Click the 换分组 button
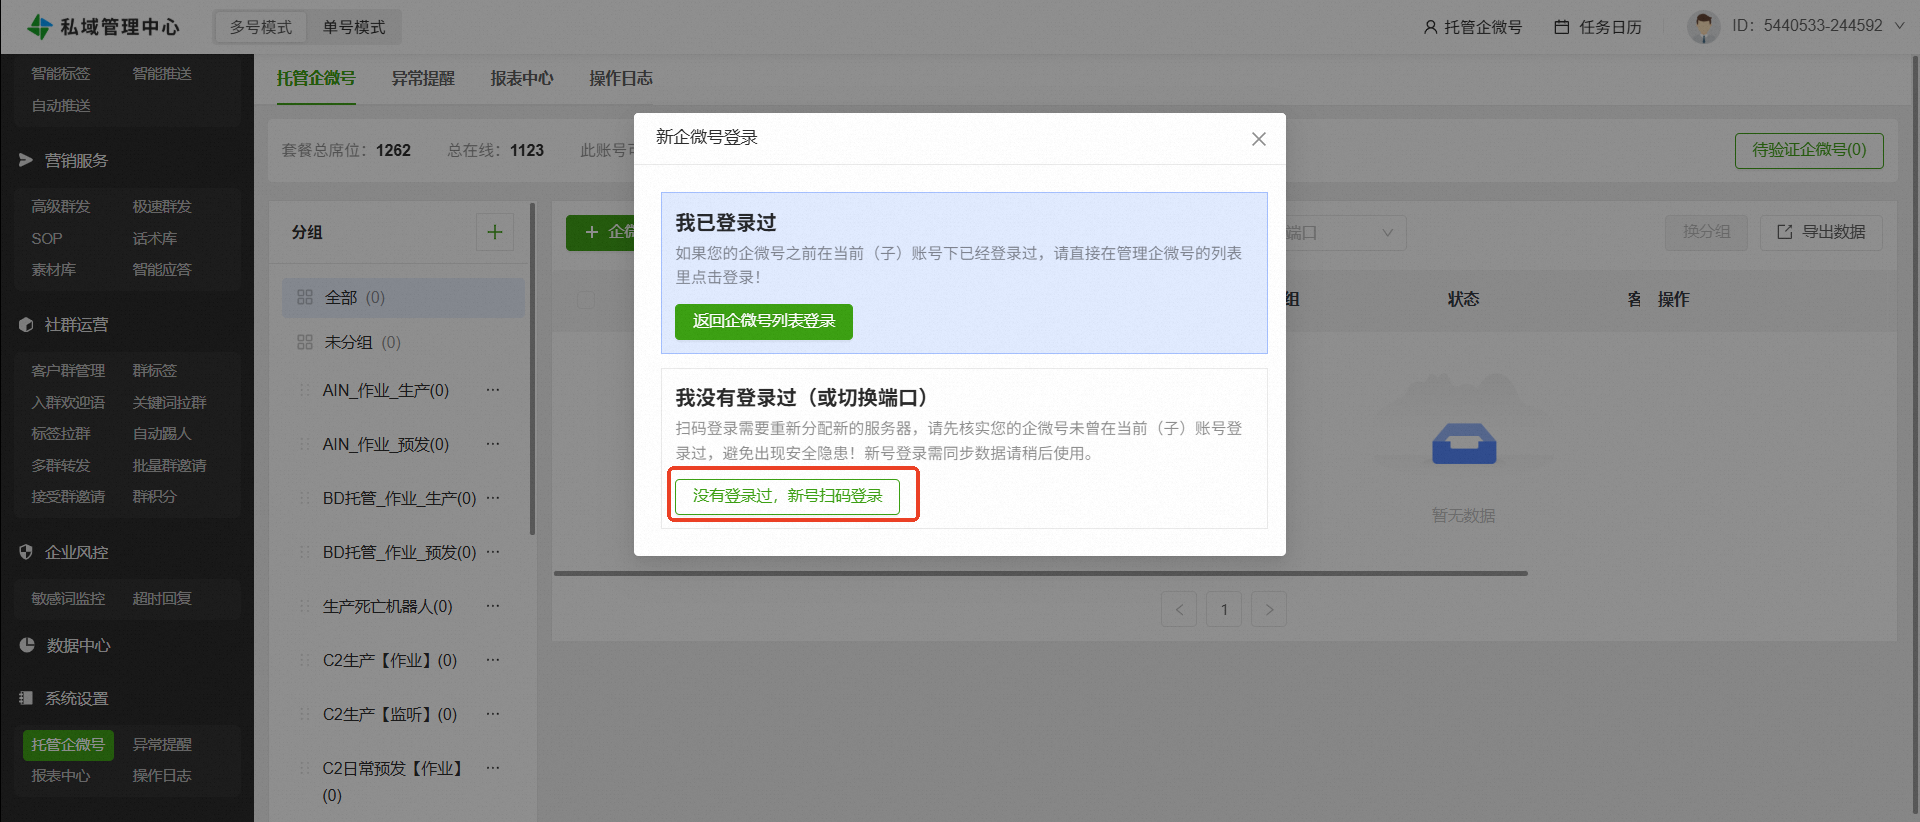The height and width of the screenshot is (822, 1920). [1706, 232]
